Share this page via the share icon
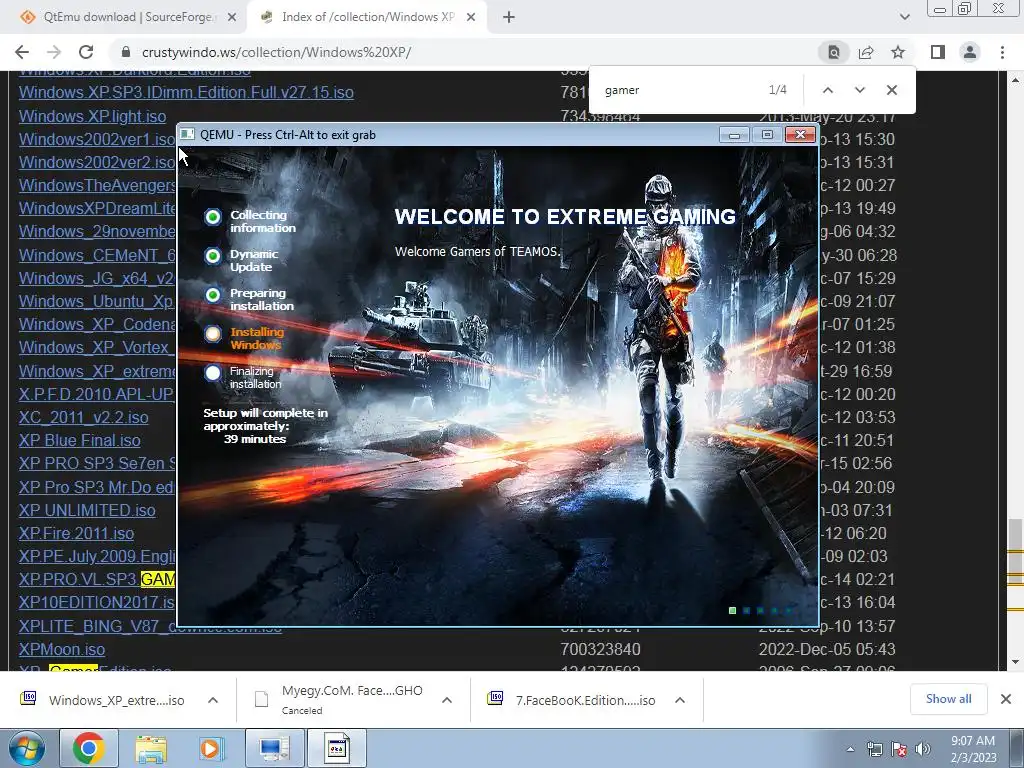 [866, 52]
